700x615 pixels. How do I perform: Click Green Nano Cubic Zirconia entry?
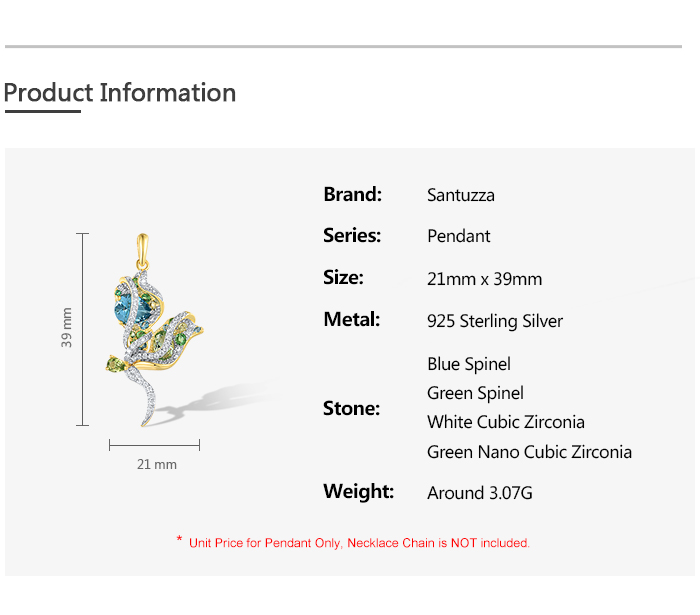pyautogui.click(x=529, y=452)
